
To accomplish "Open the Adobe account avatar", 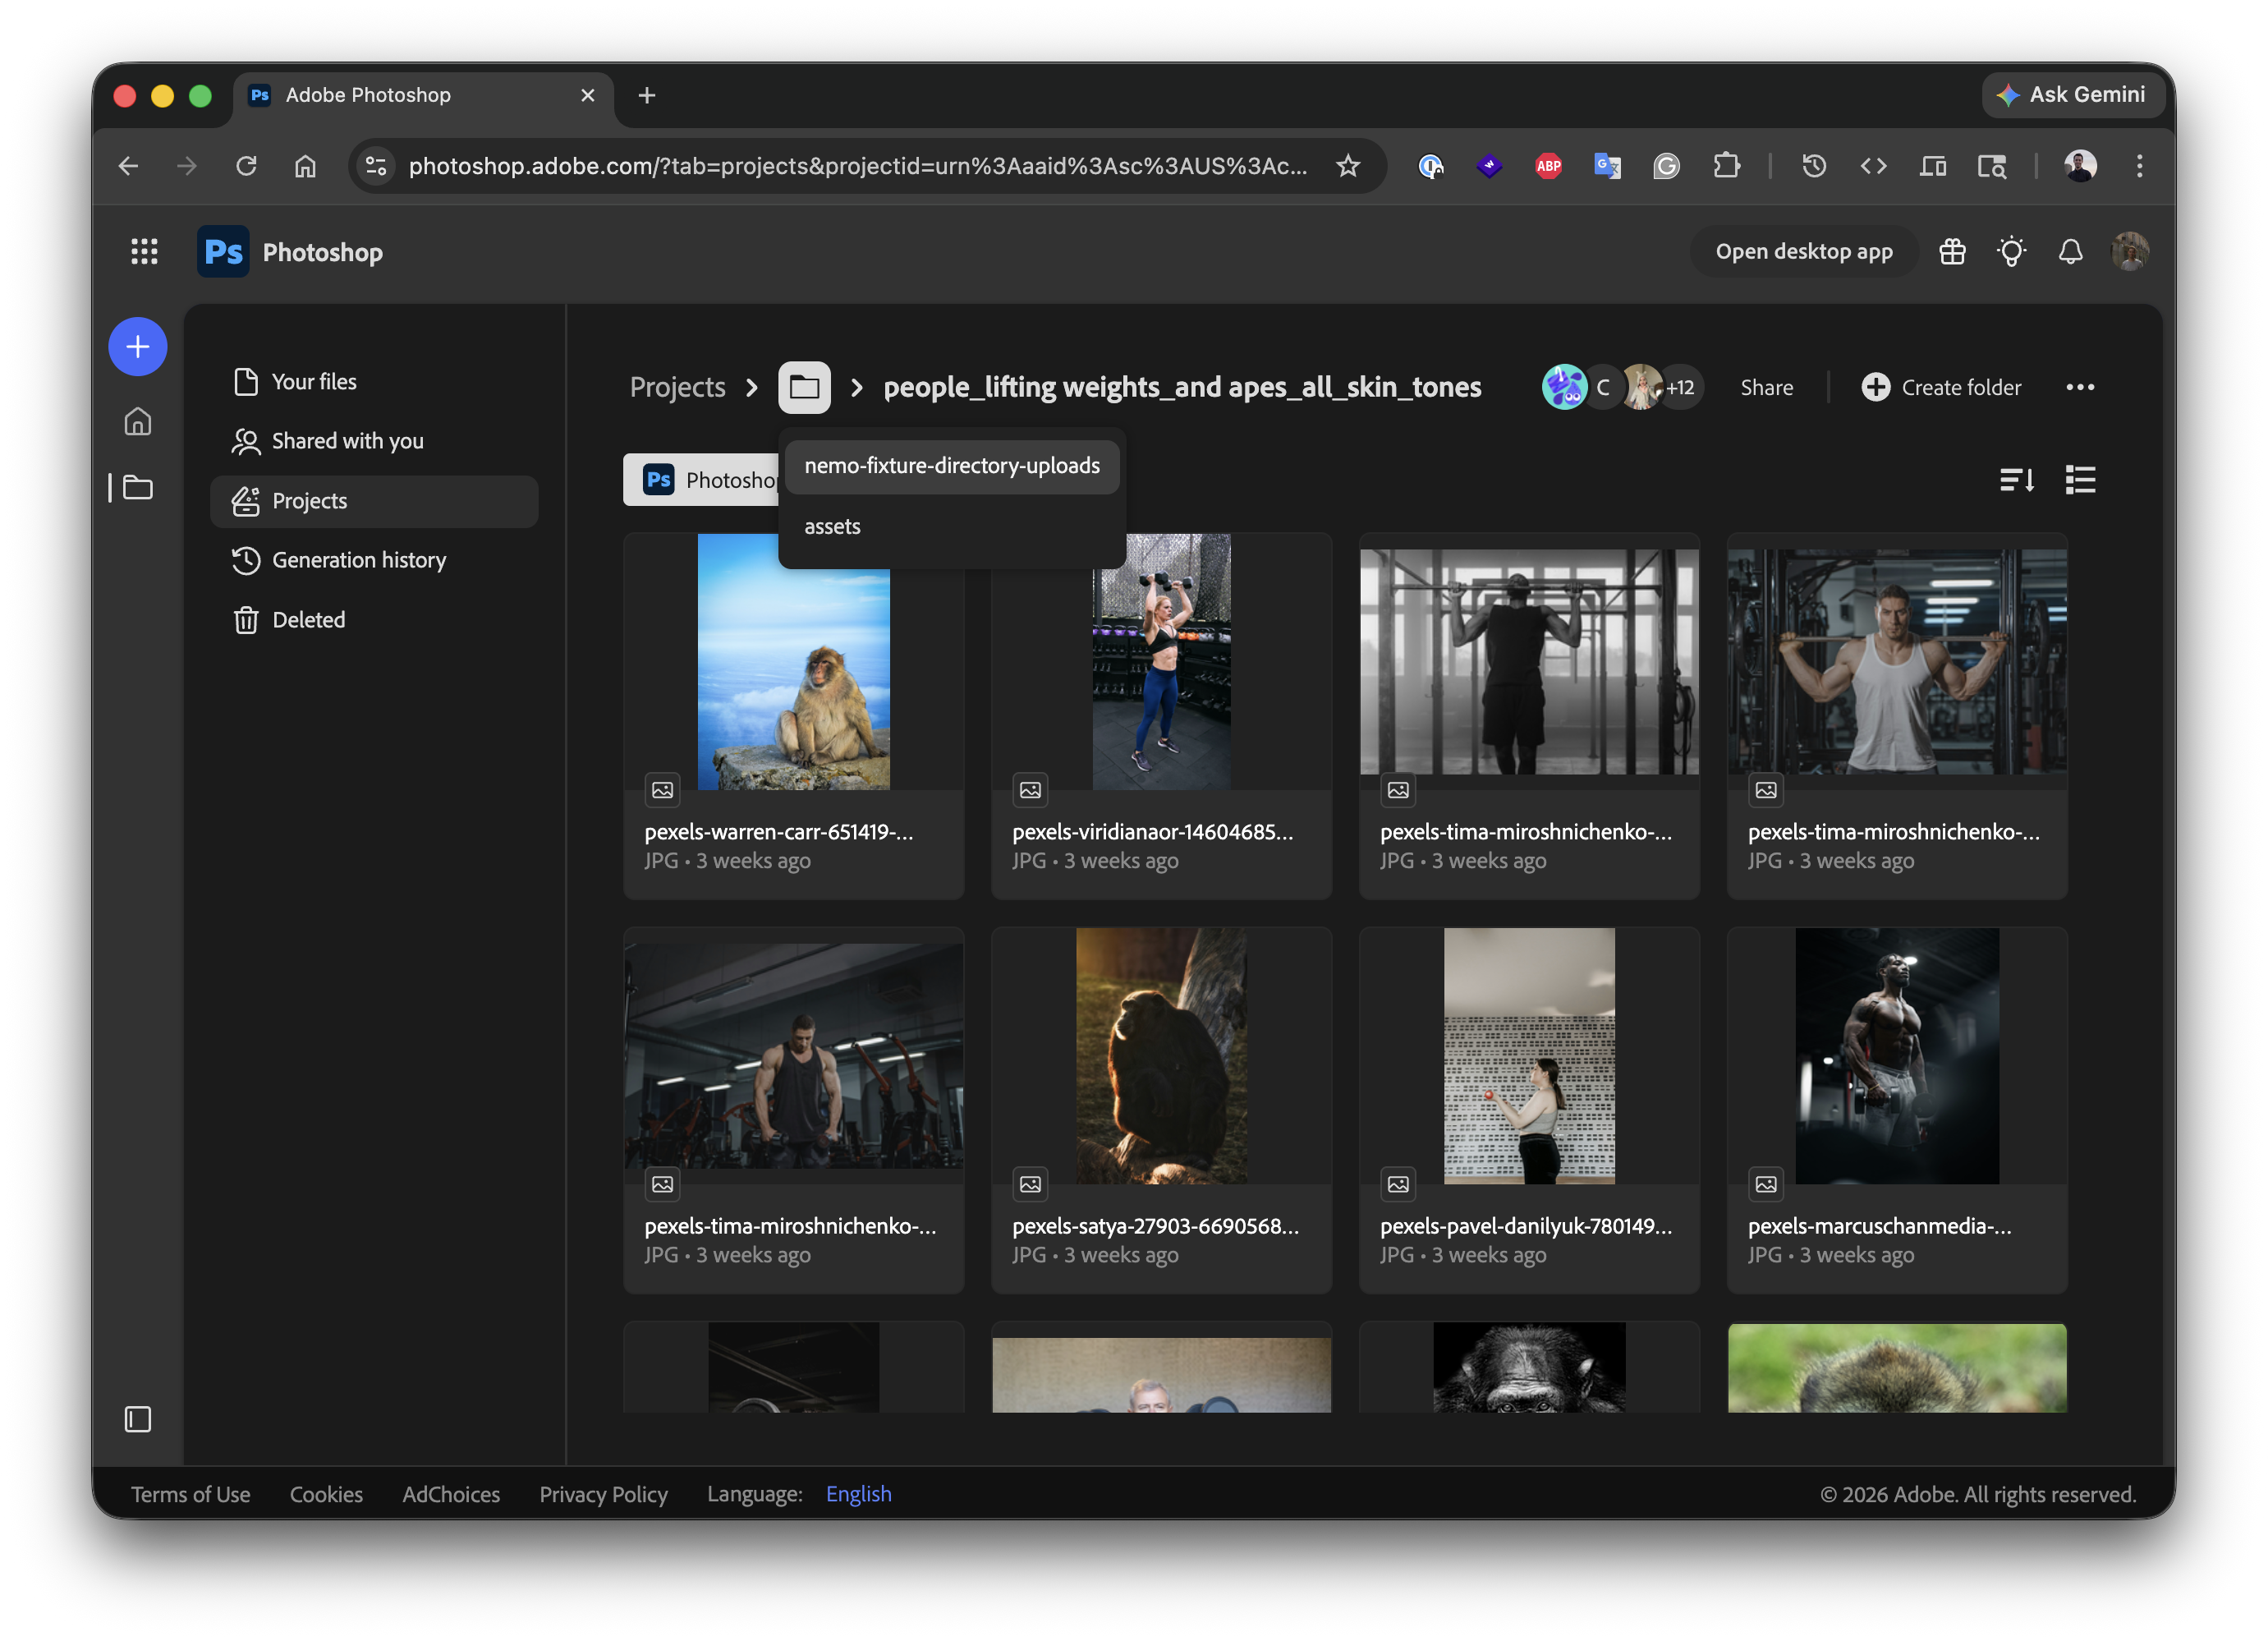I will coord(2130,251).
